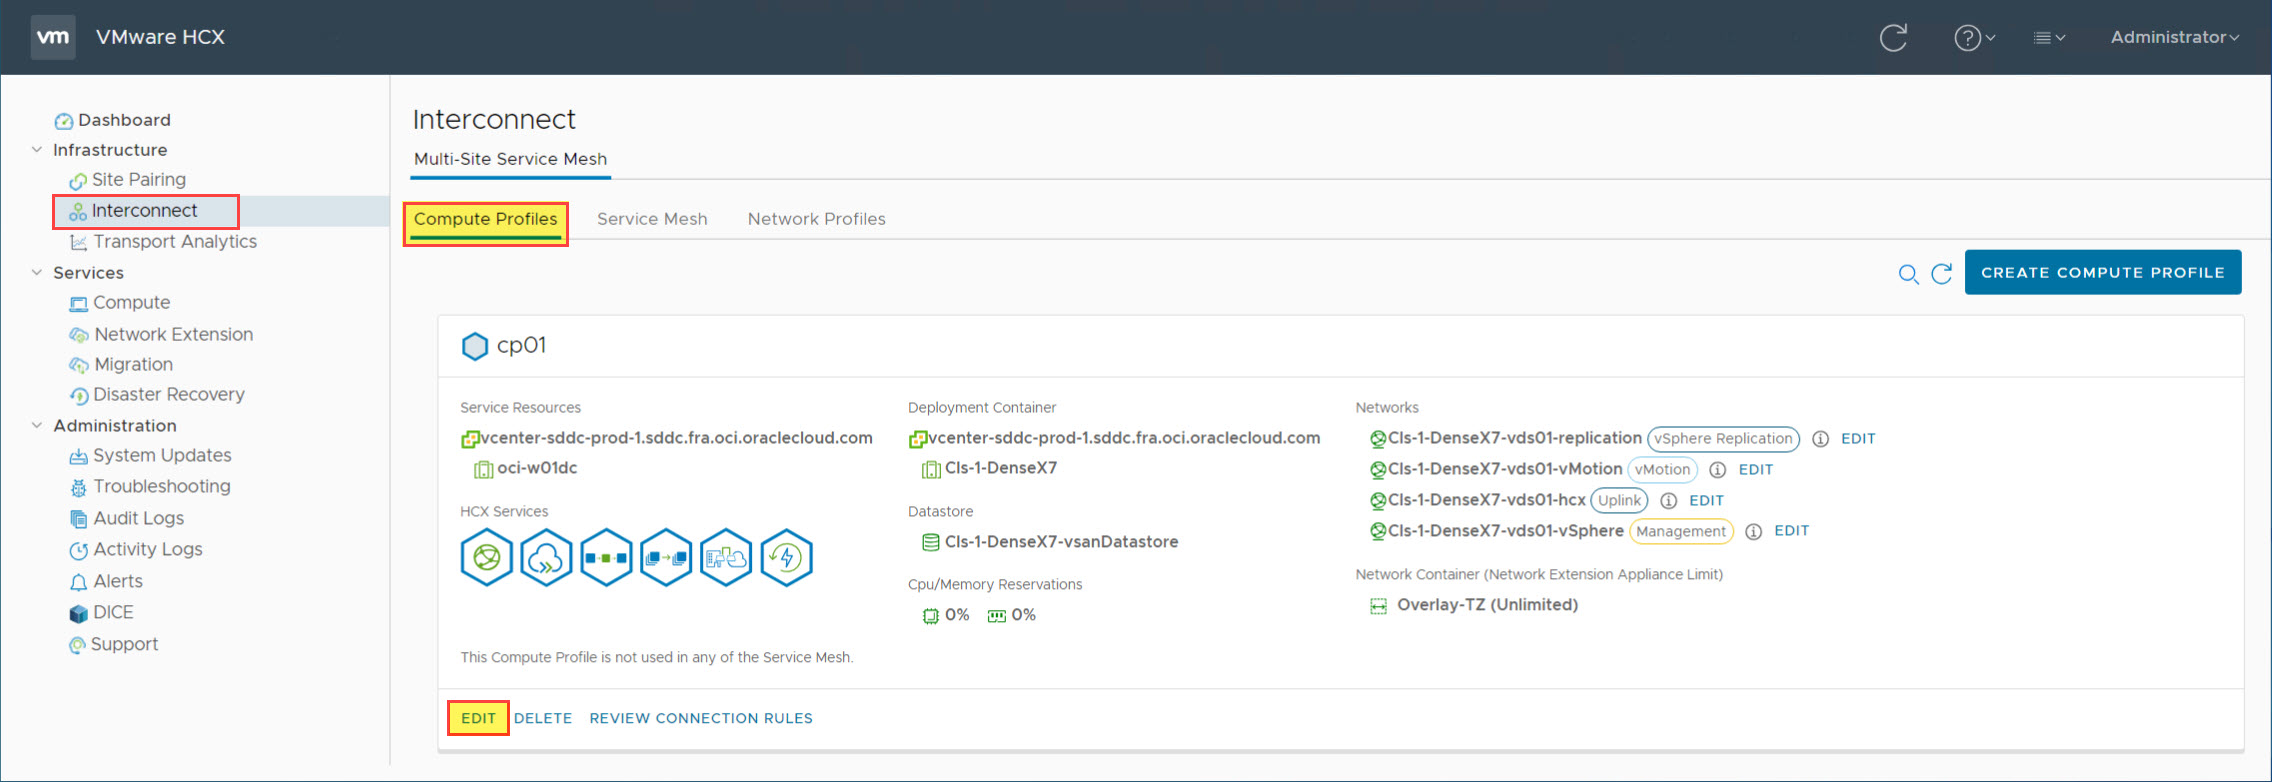This screenshot has height=782, width=2272.
Task: Open Dashboard in sidebar
Action: coord(124,120)
